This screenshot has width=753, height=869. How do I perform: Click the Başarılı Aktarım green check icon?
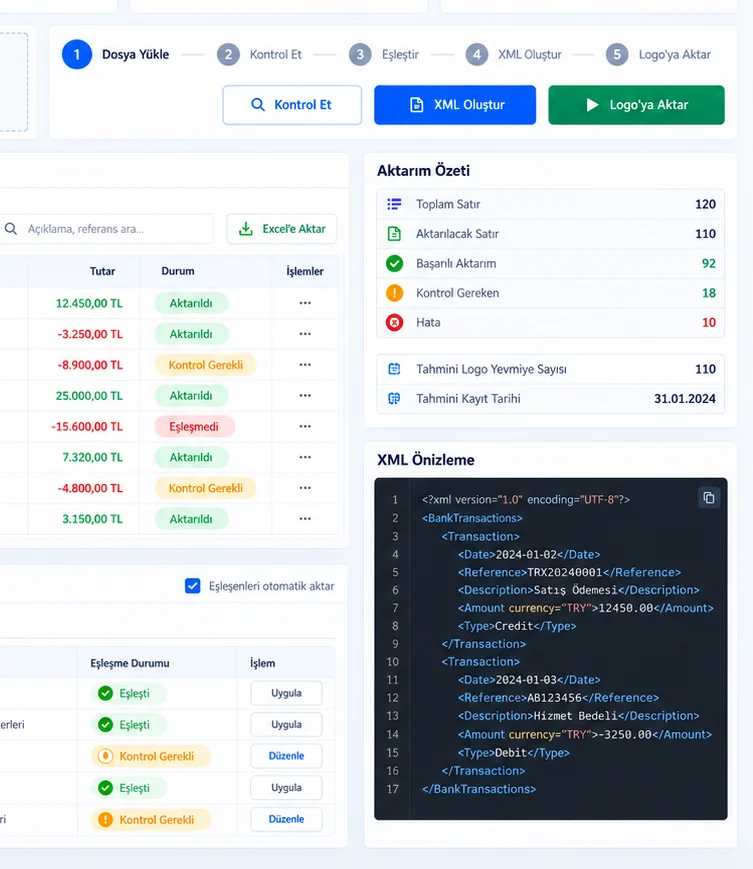395,263
